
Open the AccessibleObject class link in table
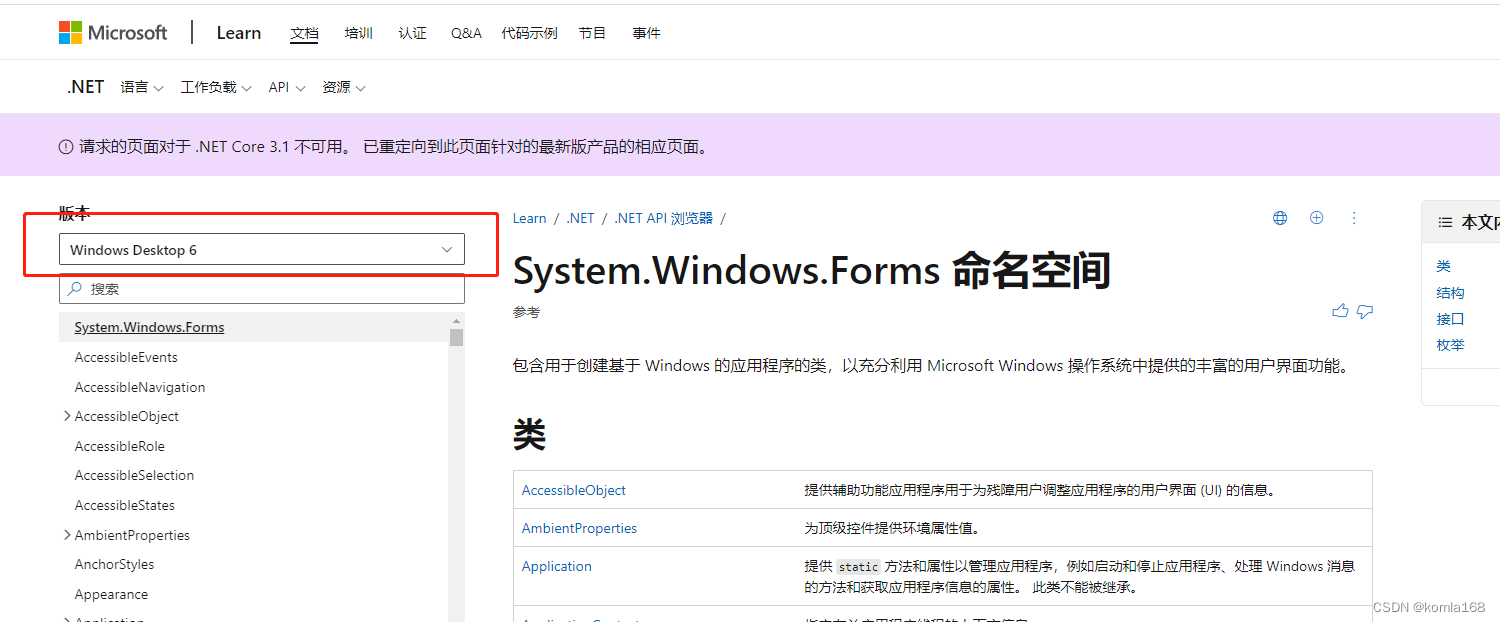coord(574,490)
